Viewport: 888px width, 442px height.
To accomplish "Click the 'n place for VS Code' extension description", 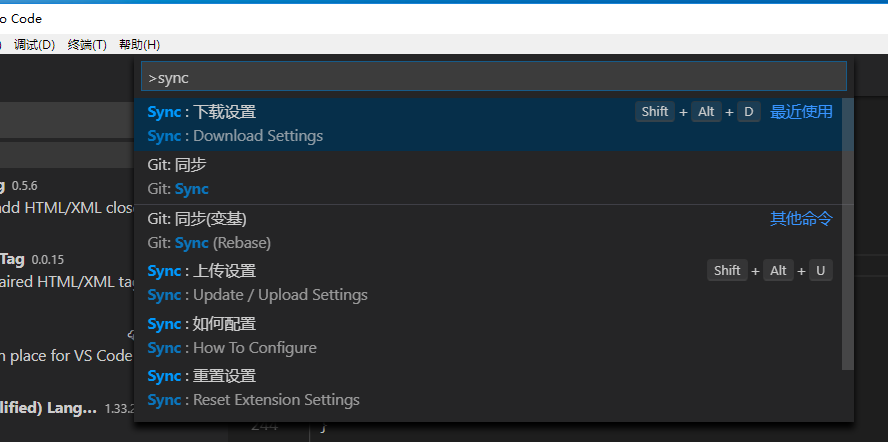I will (x=66, y=356).
